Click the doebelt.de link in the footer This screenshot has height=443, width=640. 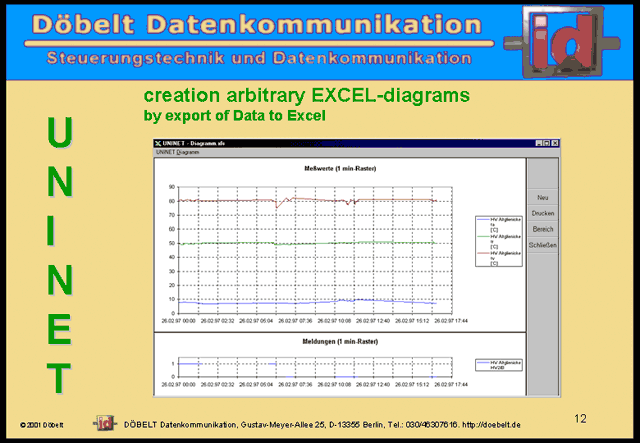tap(491, 425)
